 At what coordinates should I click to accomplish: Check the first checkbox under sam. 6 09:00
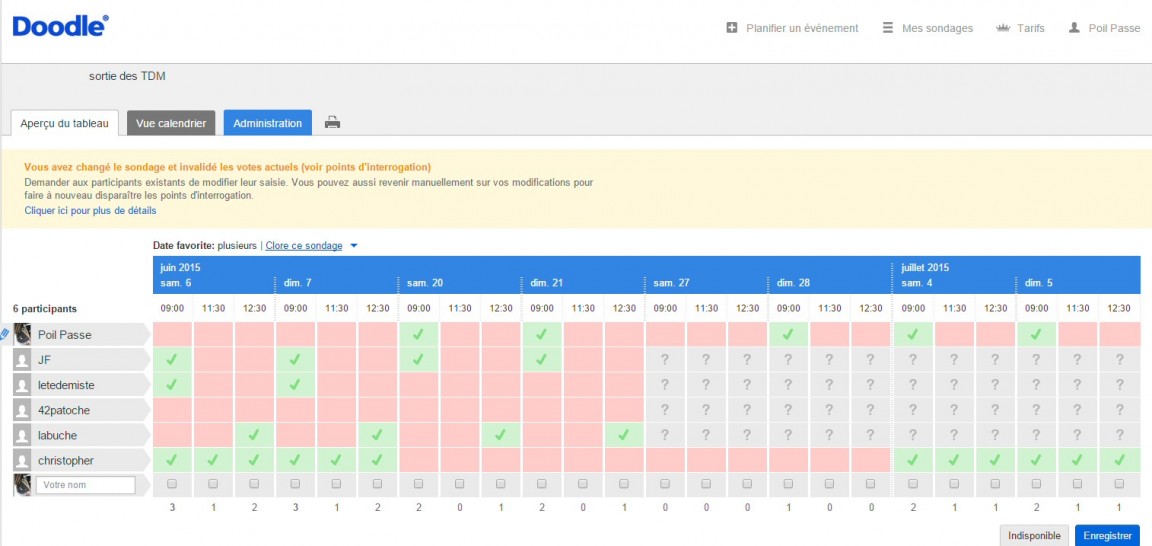click(x=172, y=484)
